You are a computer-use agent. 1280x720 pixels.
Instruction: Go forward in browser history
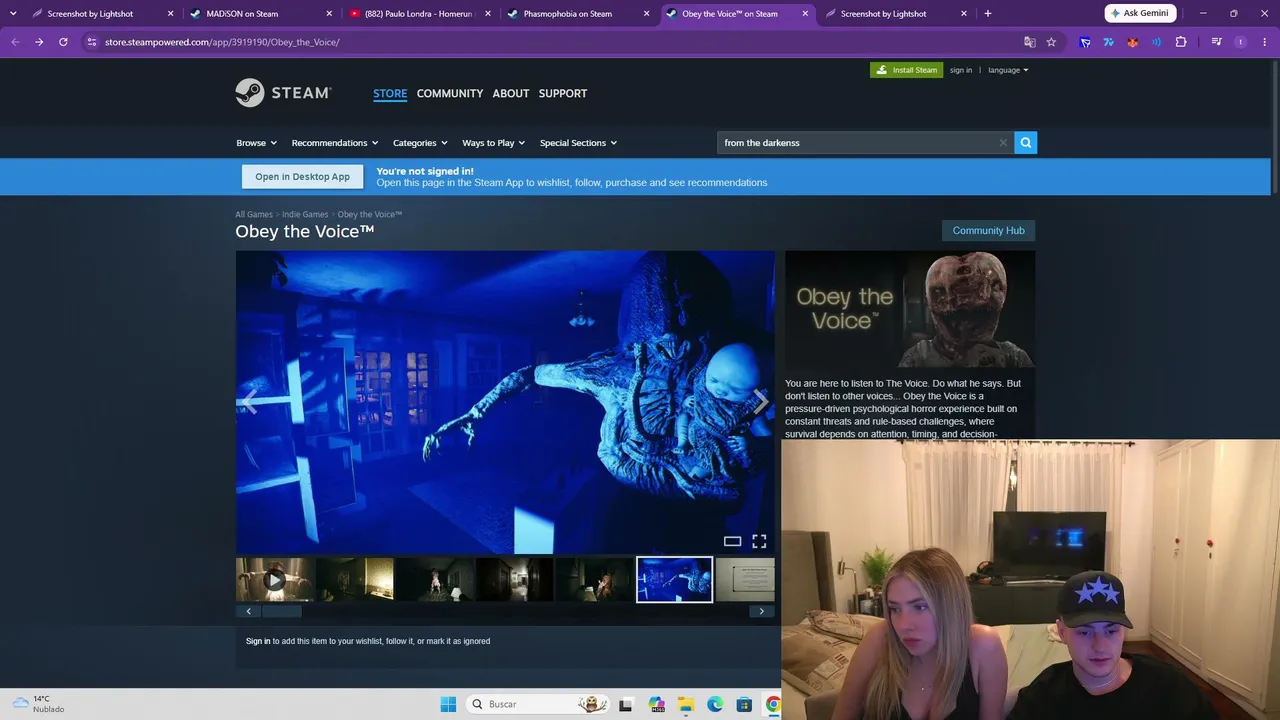pyautogui.click(x=39, y=42)
